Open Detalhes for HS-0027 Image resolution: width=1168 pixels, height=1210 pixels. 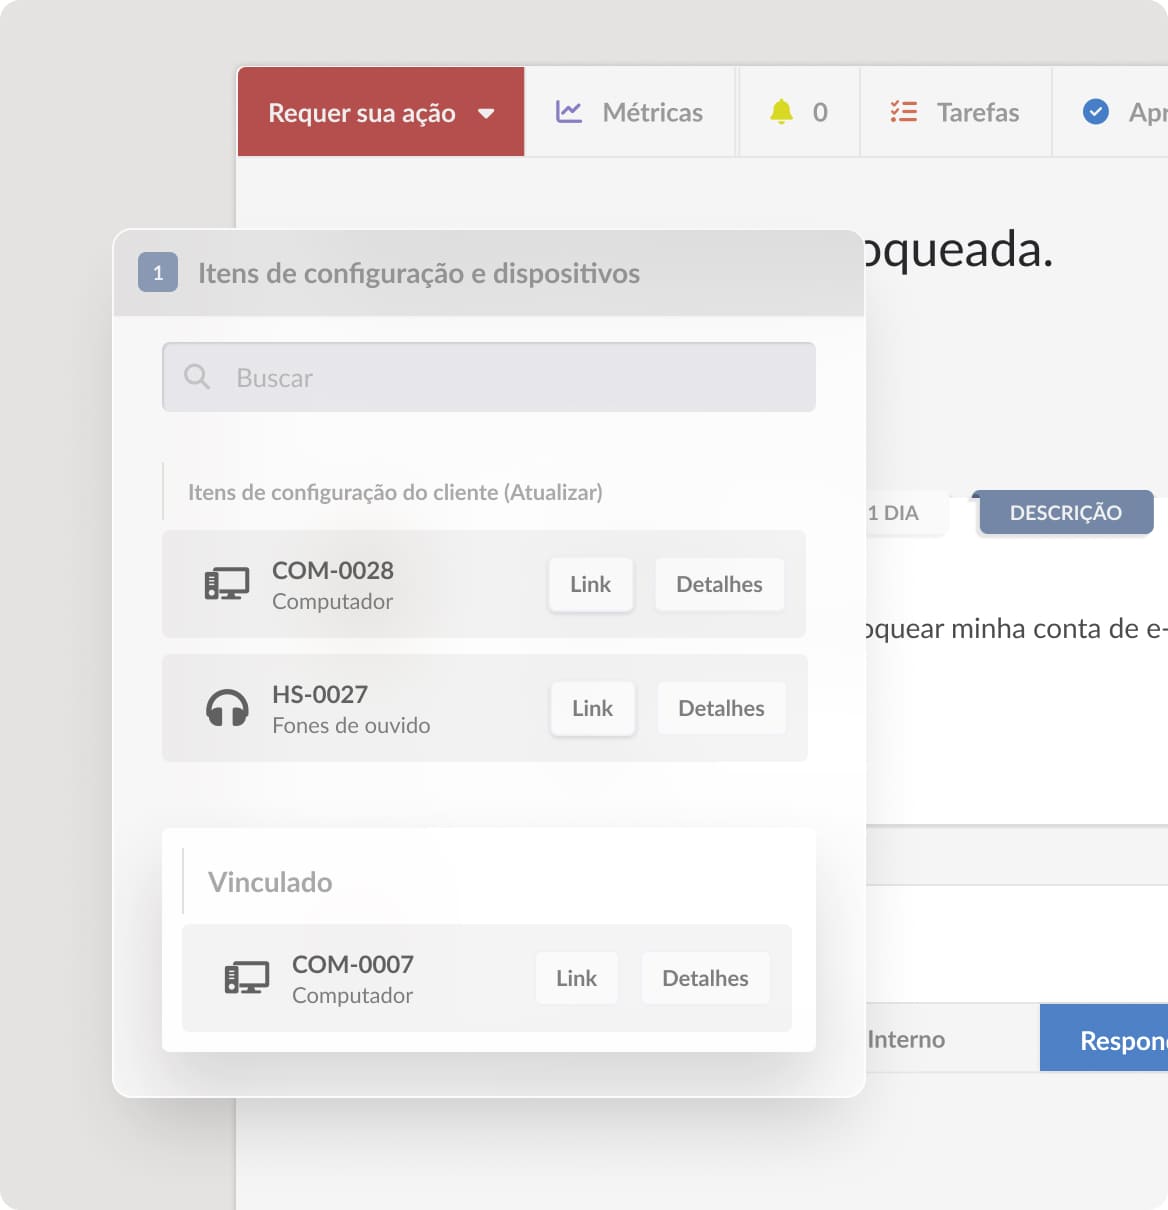tap(721, 708)
